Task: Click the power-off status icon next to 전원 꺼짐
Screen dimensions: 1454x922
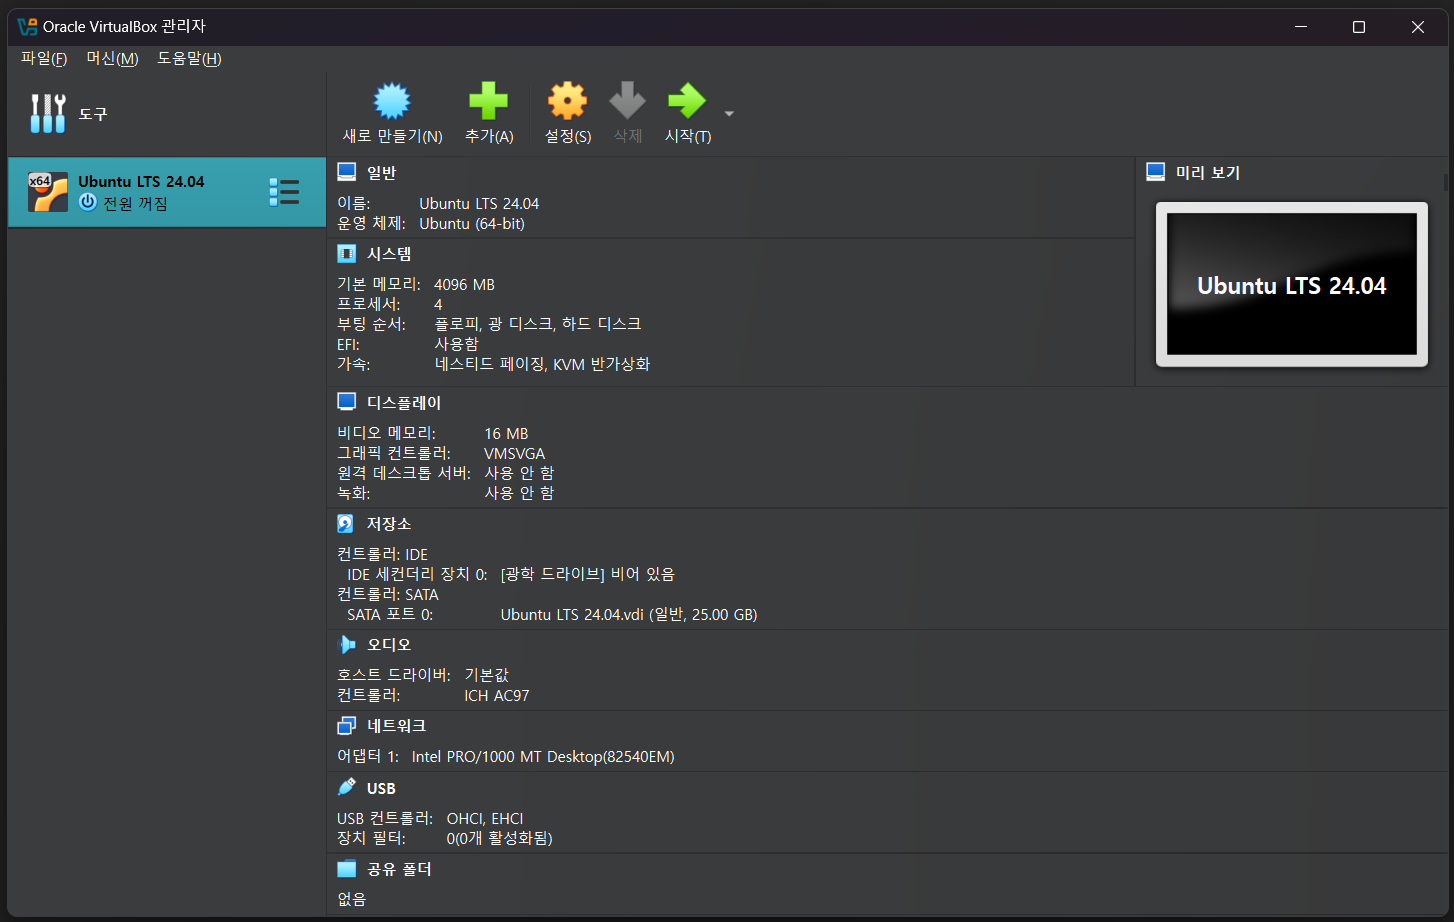Action: coord(88,202)
